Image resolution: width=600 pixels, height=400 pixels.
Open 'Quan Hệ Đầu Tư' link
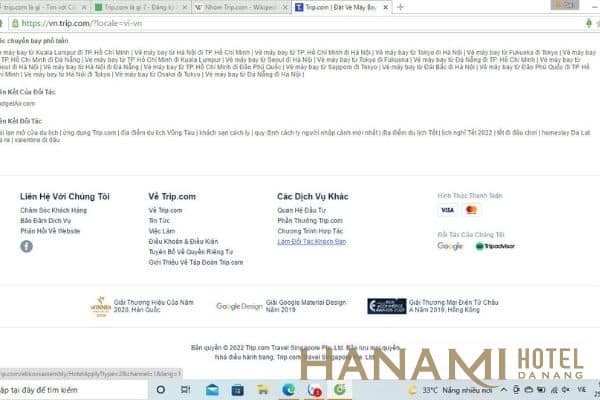[x=302, y=211]
